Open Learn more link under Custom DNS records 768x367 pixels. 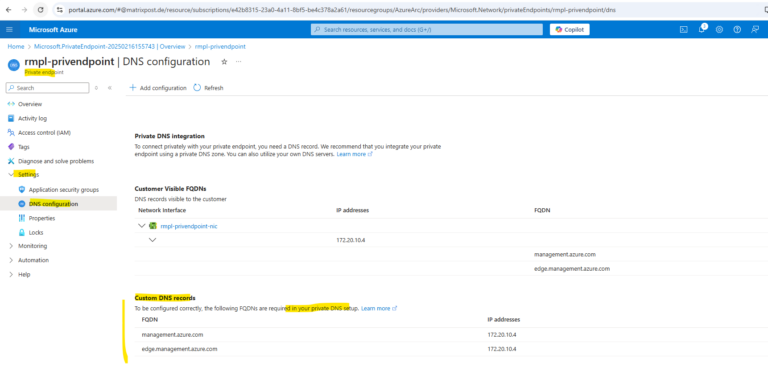click(x=379, y=308)
